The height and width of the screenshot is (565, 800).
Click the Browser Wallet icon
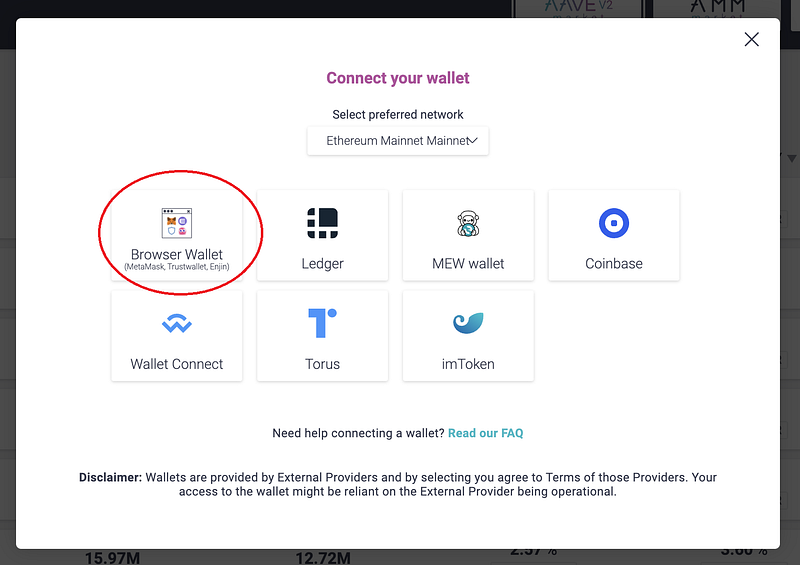(x=176, y=222)
